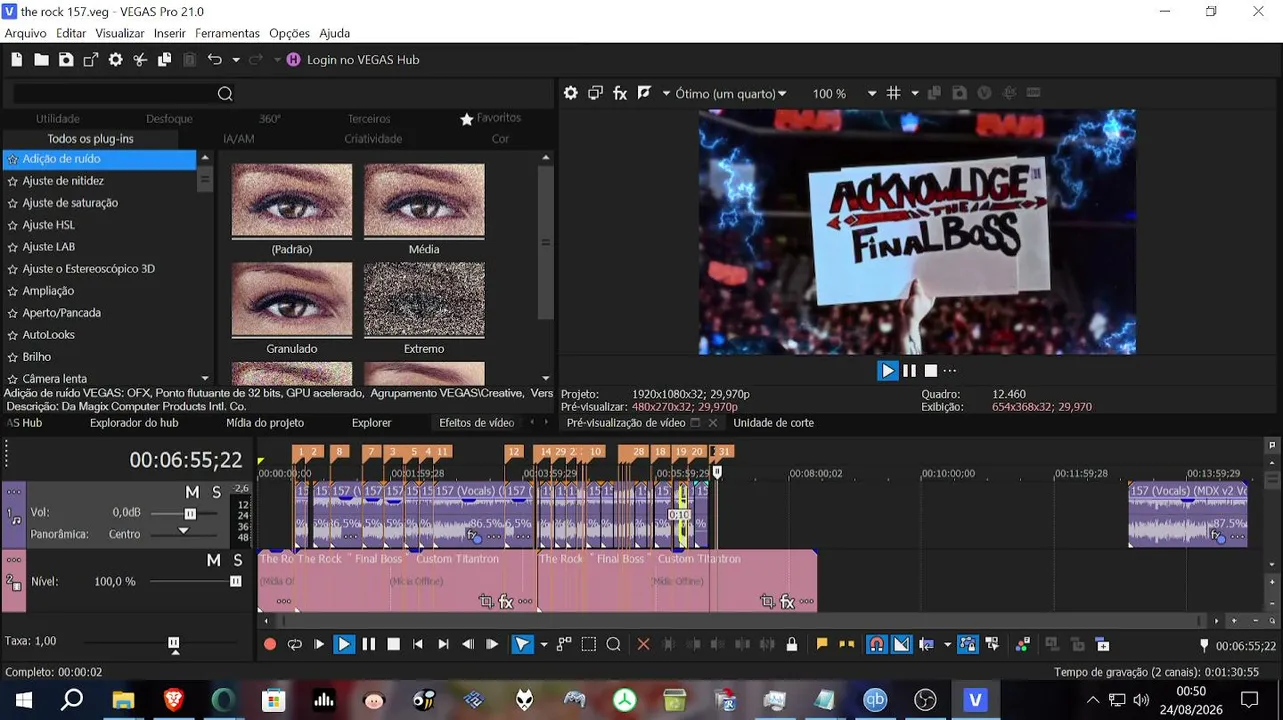Screen dimensions: 1283x720
Task: Play the preview from the video preview window
Action: tap(887, 371)
